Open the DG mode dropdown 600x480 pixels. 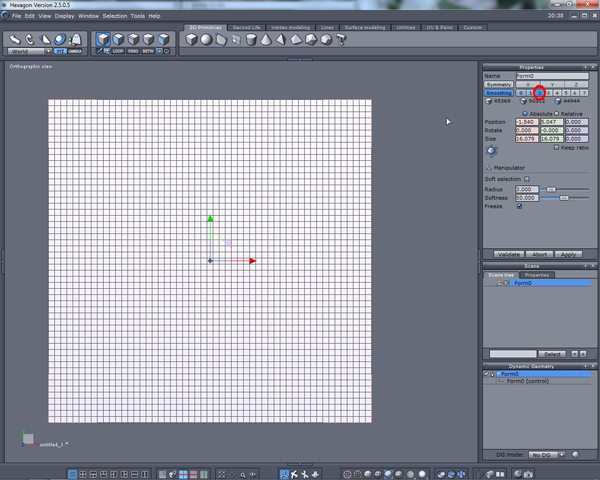[x=561, y=455]
